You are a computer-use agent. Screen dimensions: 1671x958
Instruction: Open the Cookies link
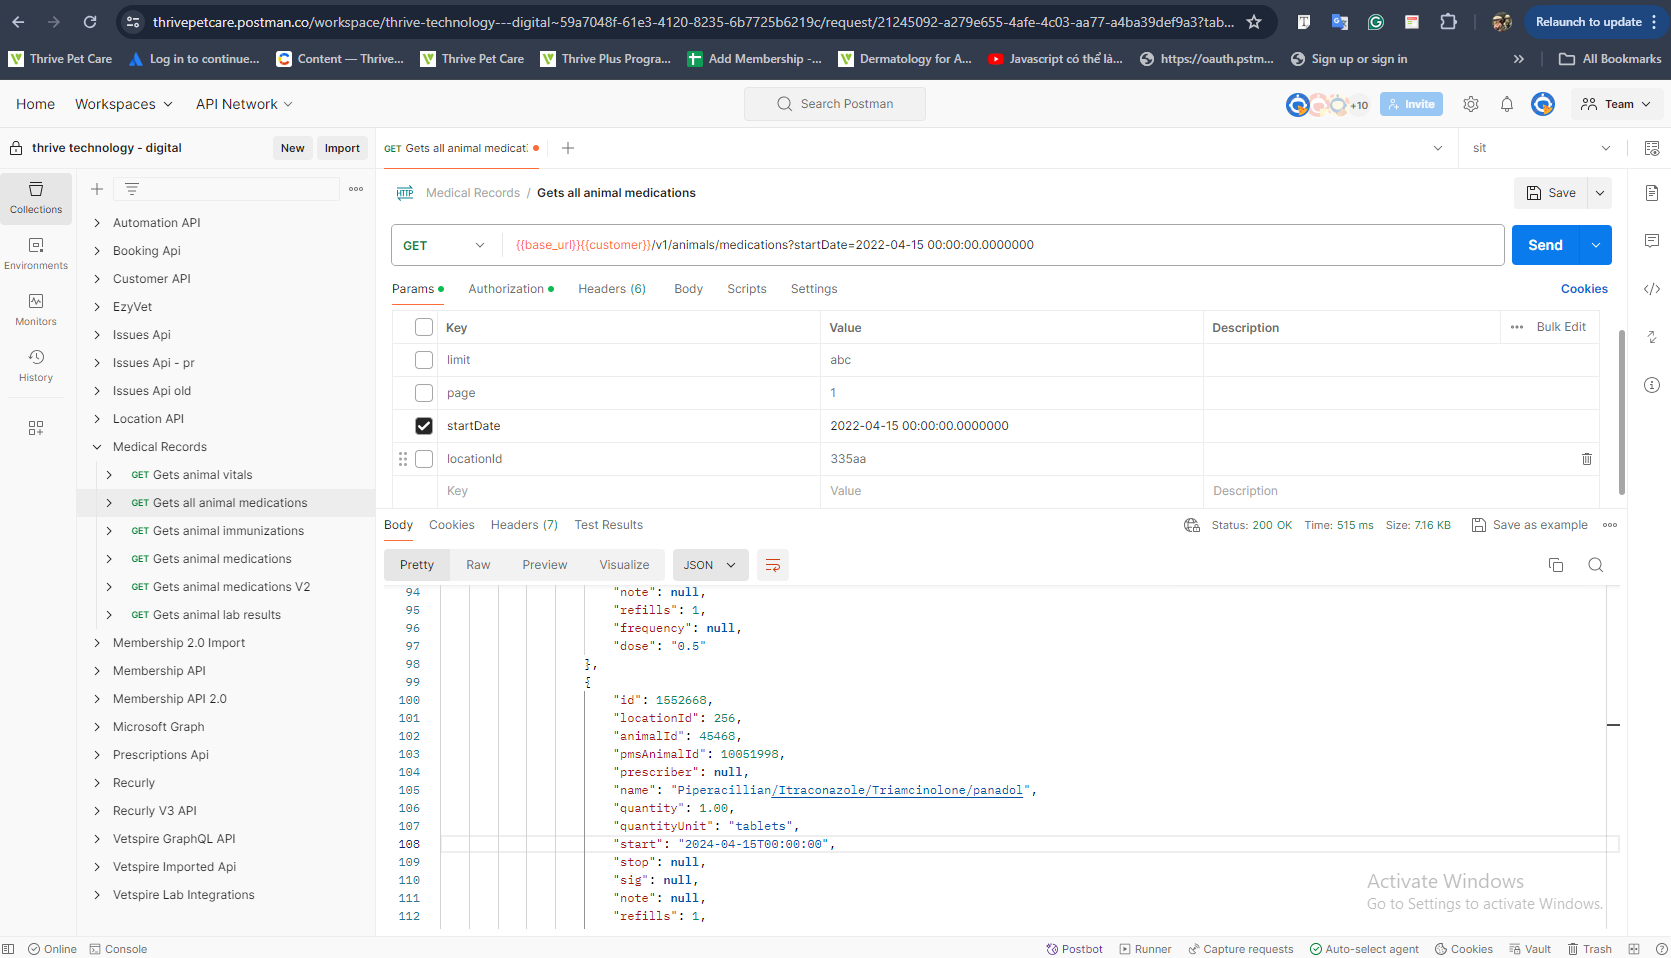(x=1584, y=289)
